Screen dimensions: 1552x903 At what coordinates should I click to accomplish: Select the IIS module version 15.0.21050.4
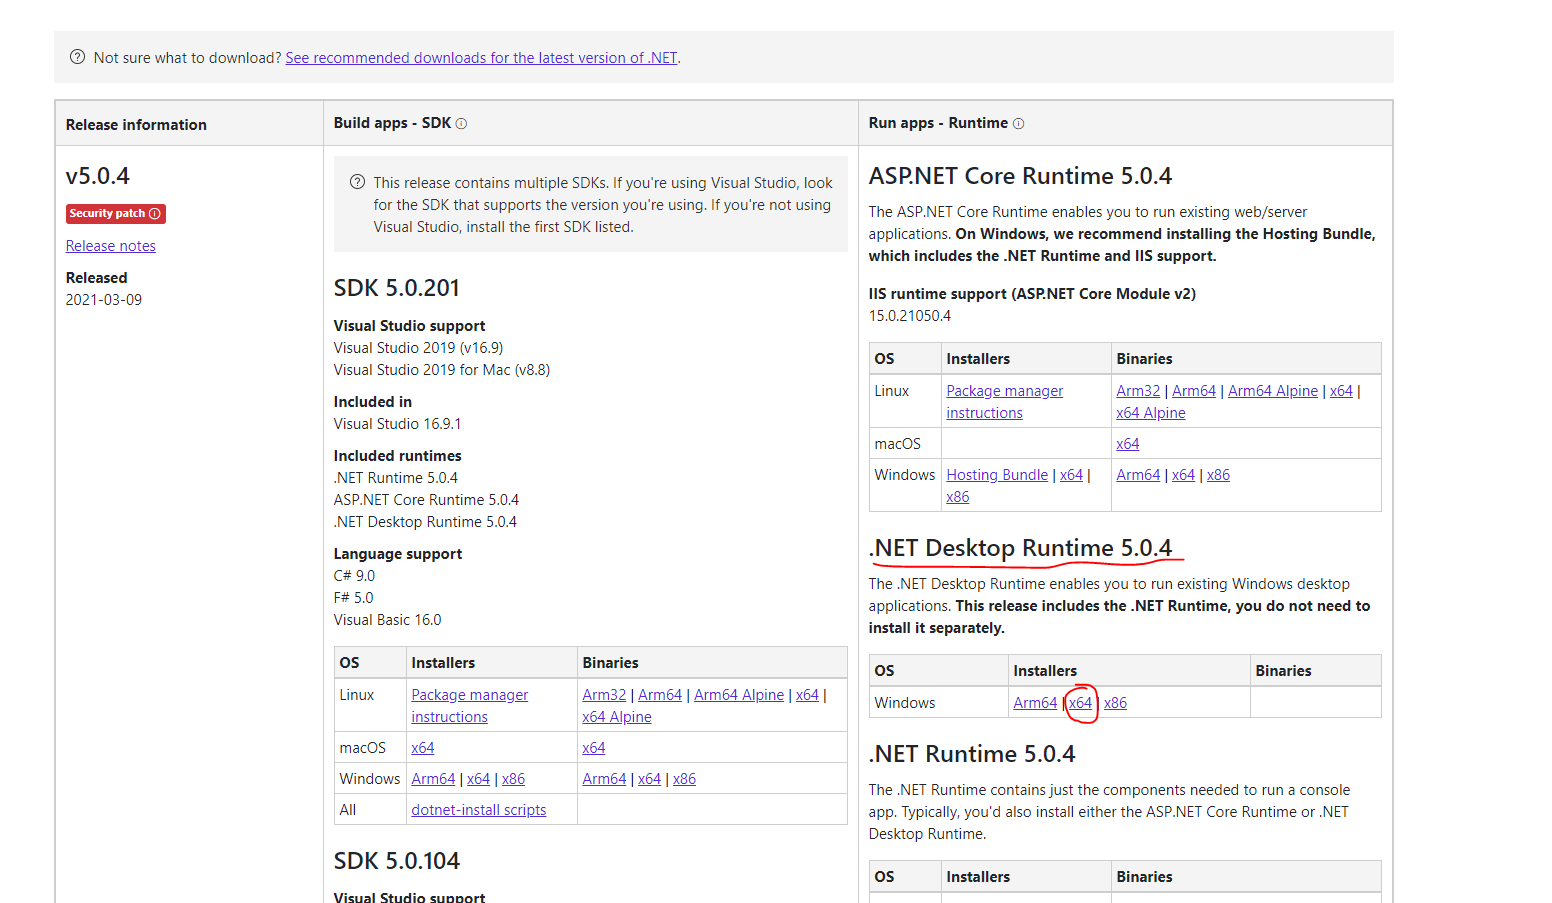(910, 316)
